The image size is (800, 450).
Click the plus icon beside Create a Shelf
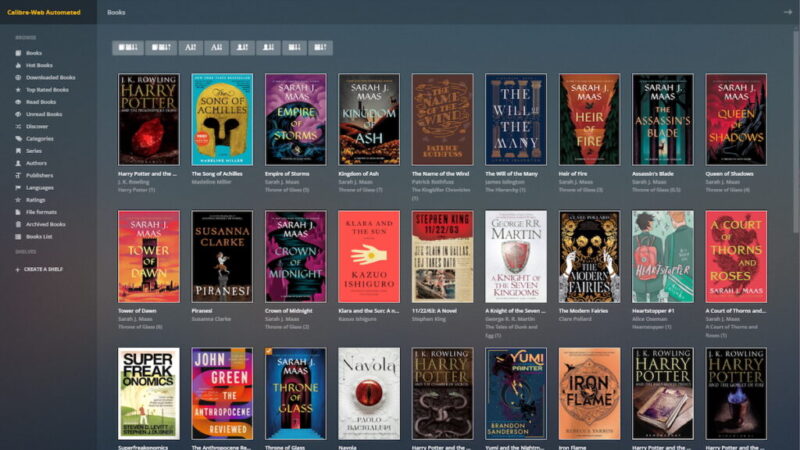(x=18, y=269)
